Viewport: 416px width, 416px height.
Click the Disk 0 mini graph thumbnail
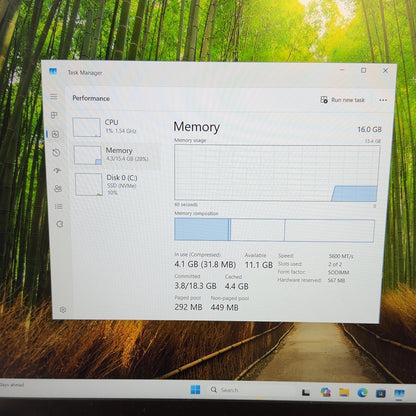(x=89, y=184)
